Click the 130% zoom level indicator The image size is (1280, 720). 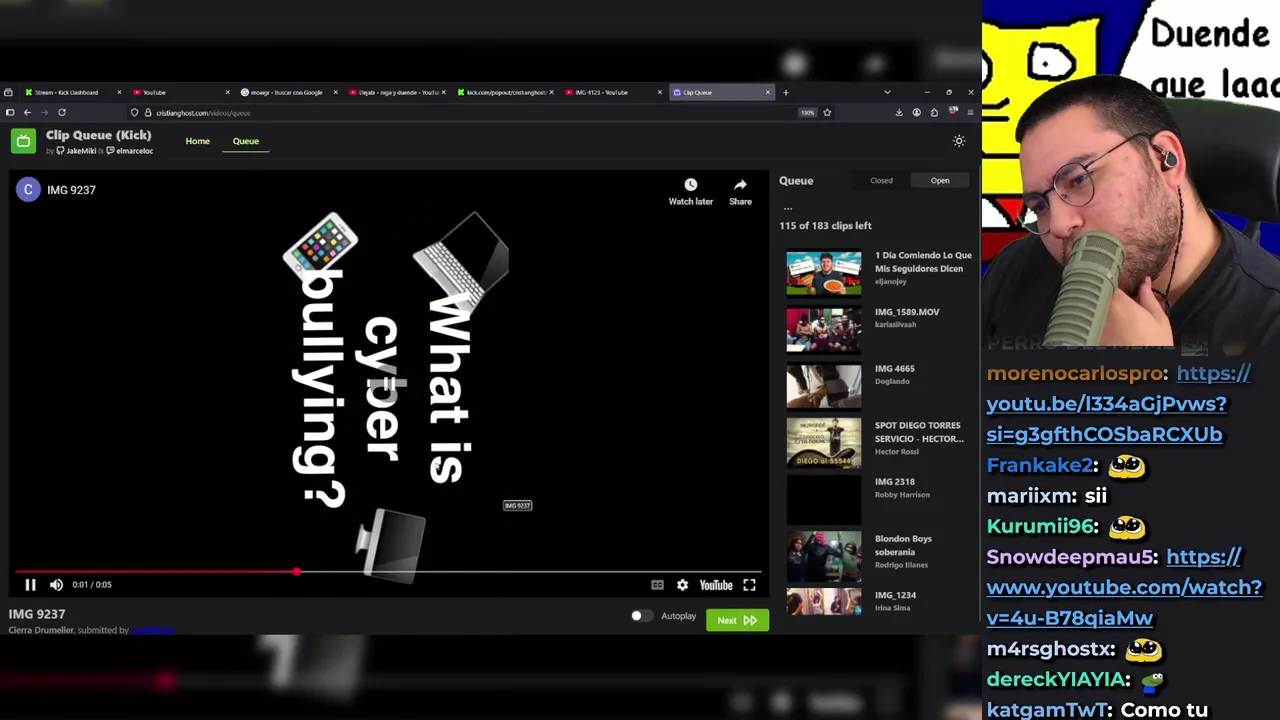click(x=807, y=113)
